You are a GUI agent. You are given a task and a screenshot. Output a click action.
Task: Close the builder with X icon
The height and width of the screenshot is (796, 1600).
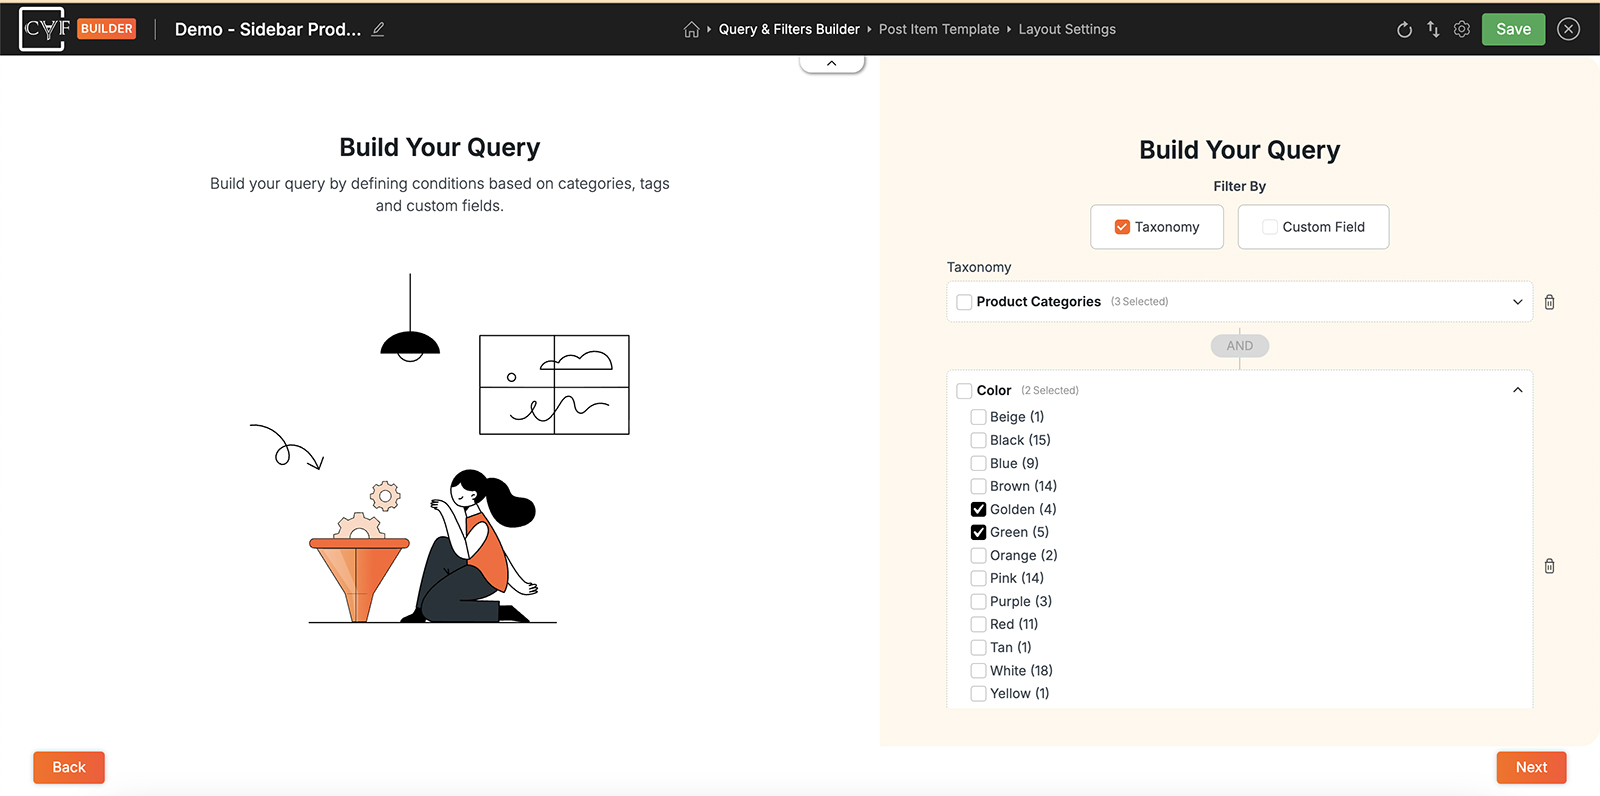1568,29
